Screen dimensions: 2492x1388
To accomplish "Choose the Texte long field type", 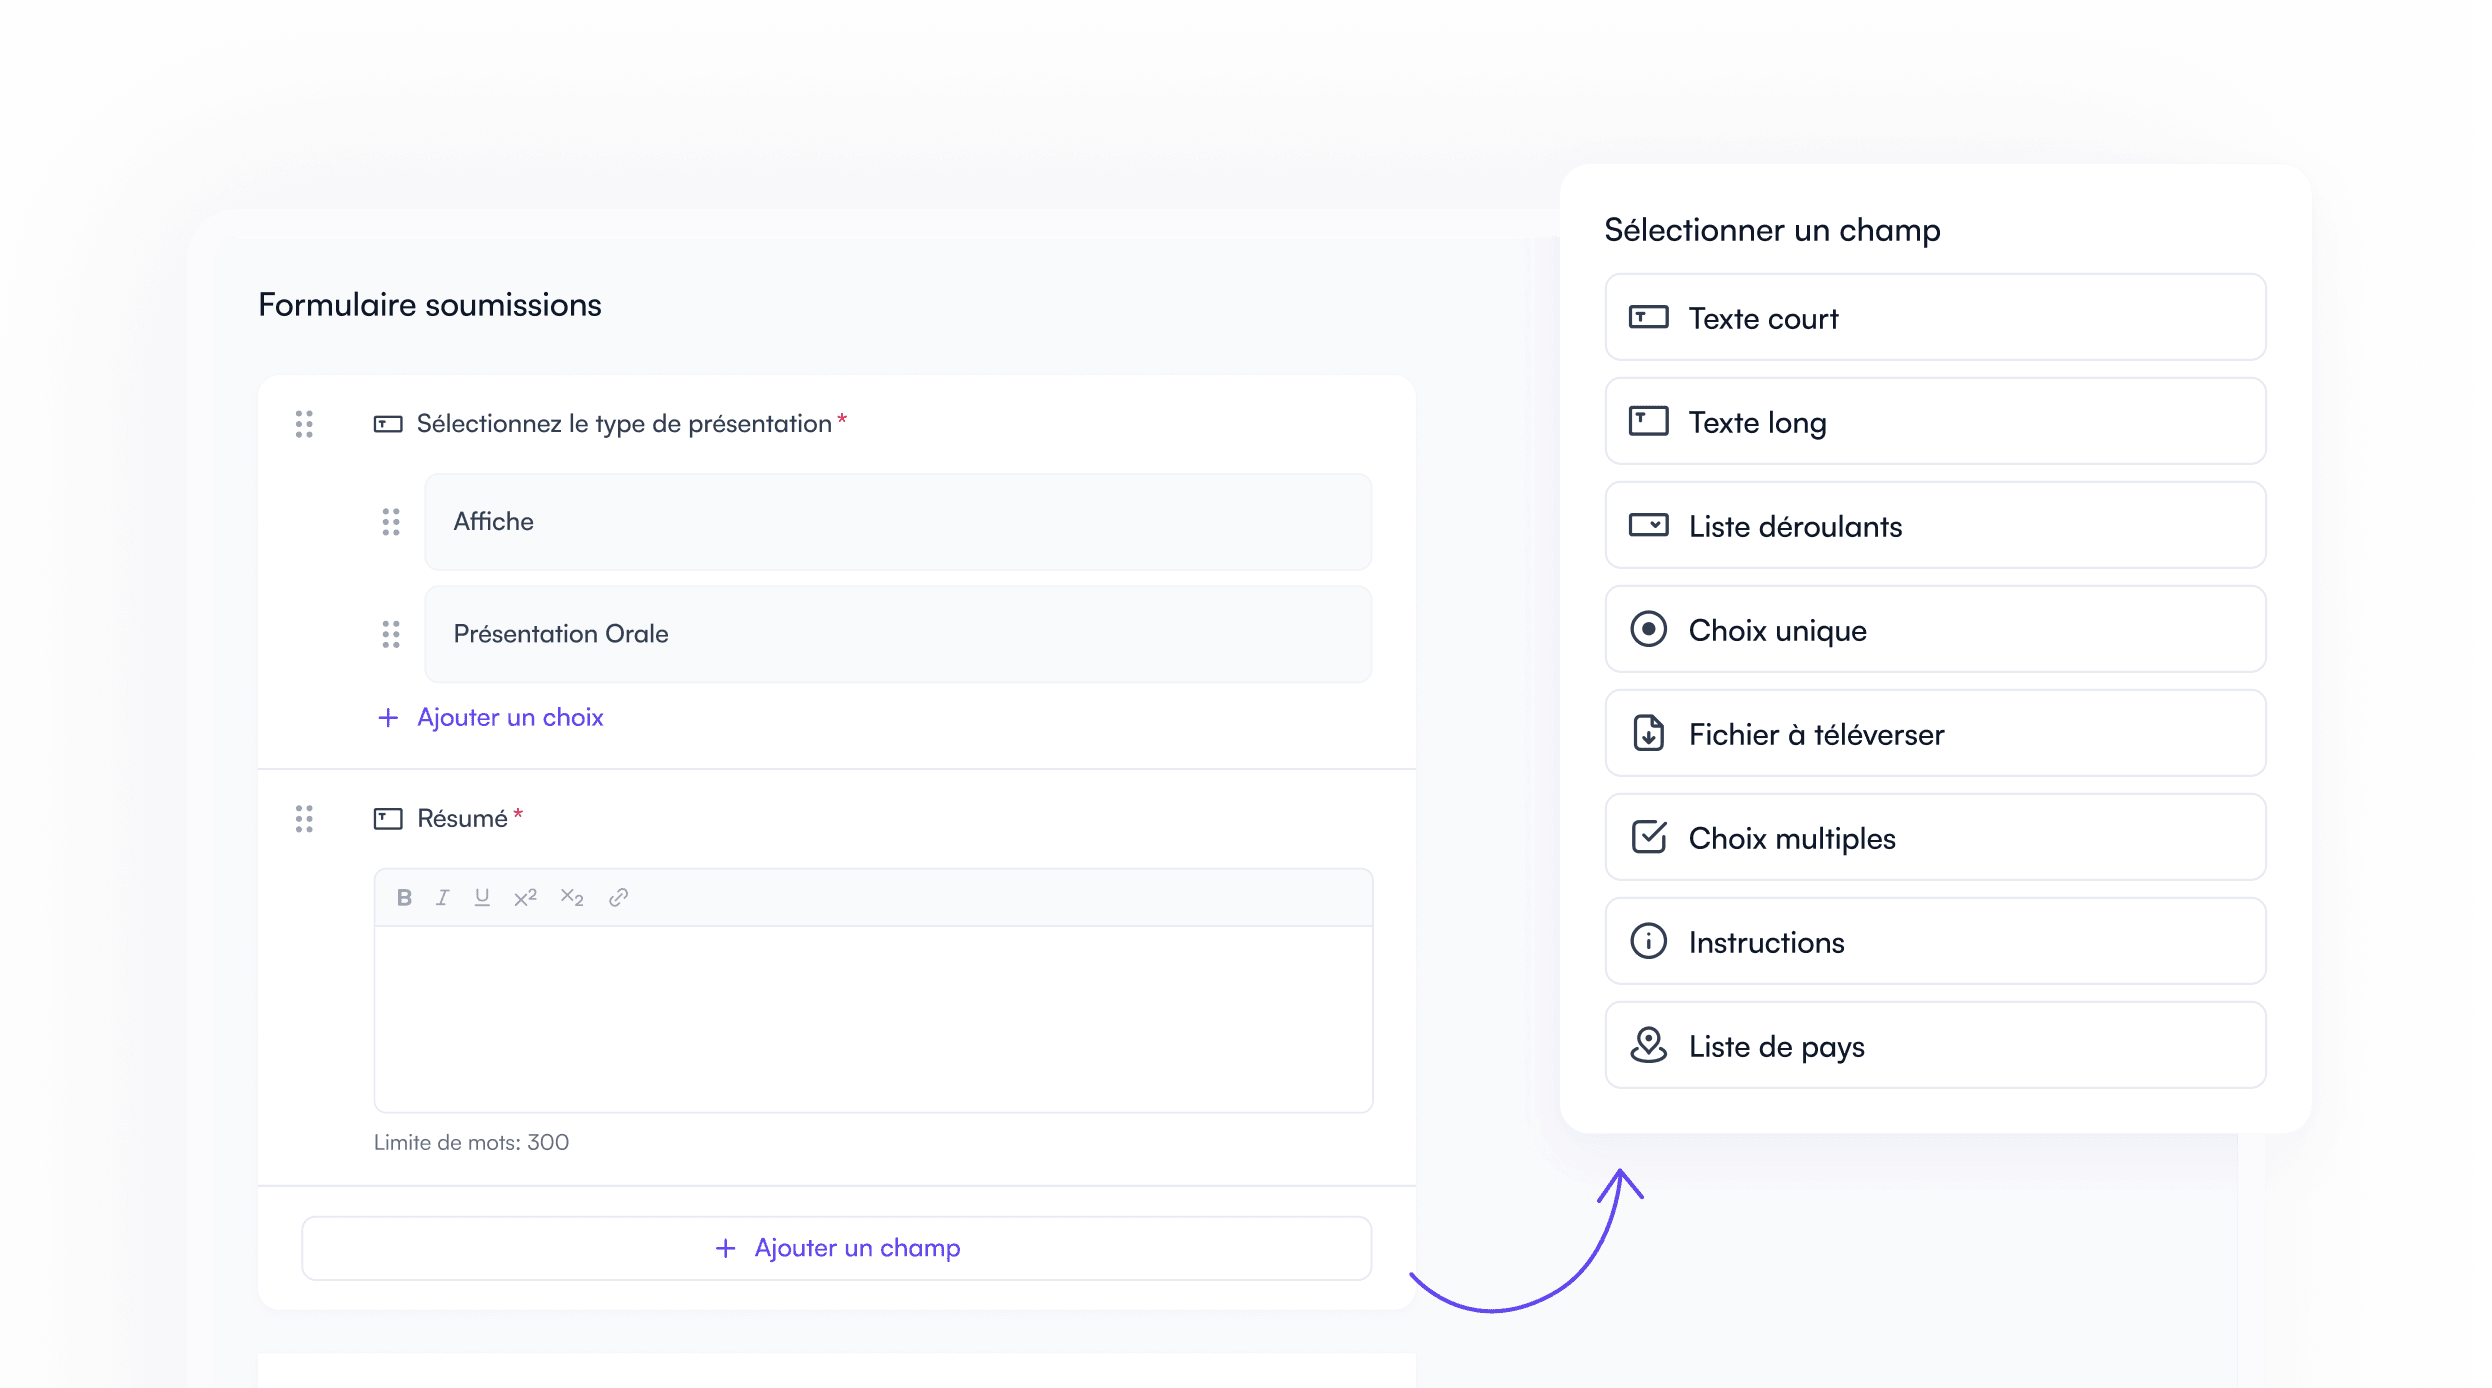I will click(x=1935, y=422).
